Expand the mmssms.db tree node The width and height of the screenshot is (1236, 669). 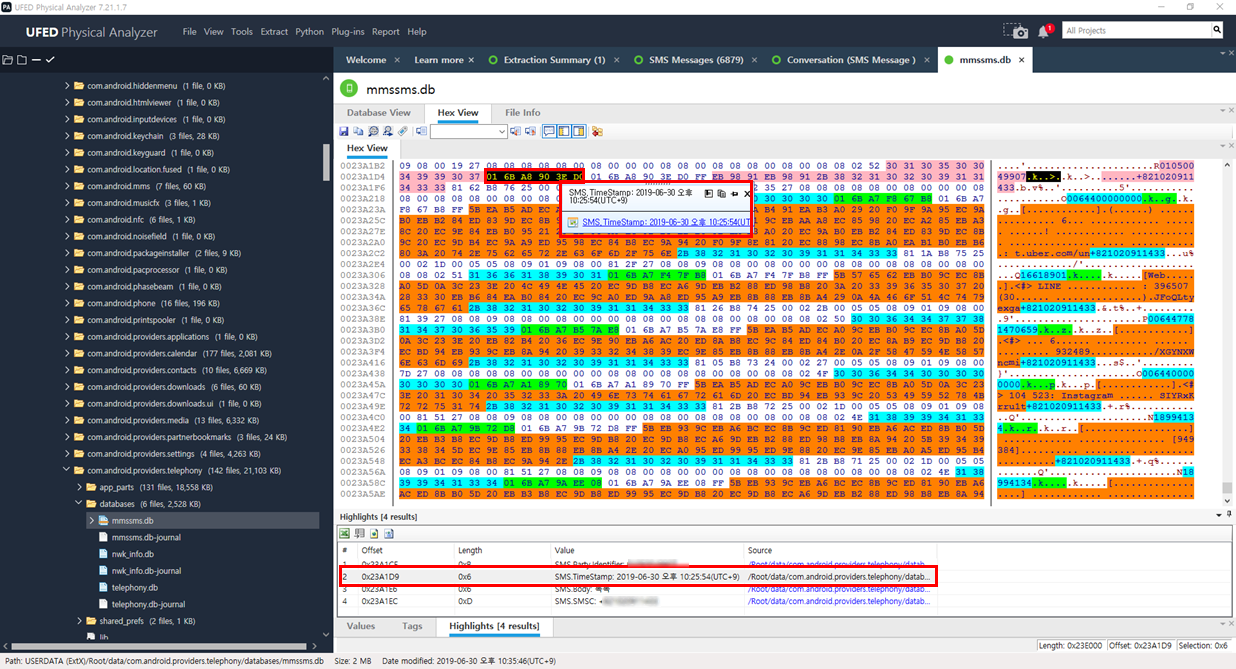pos(90,521)
